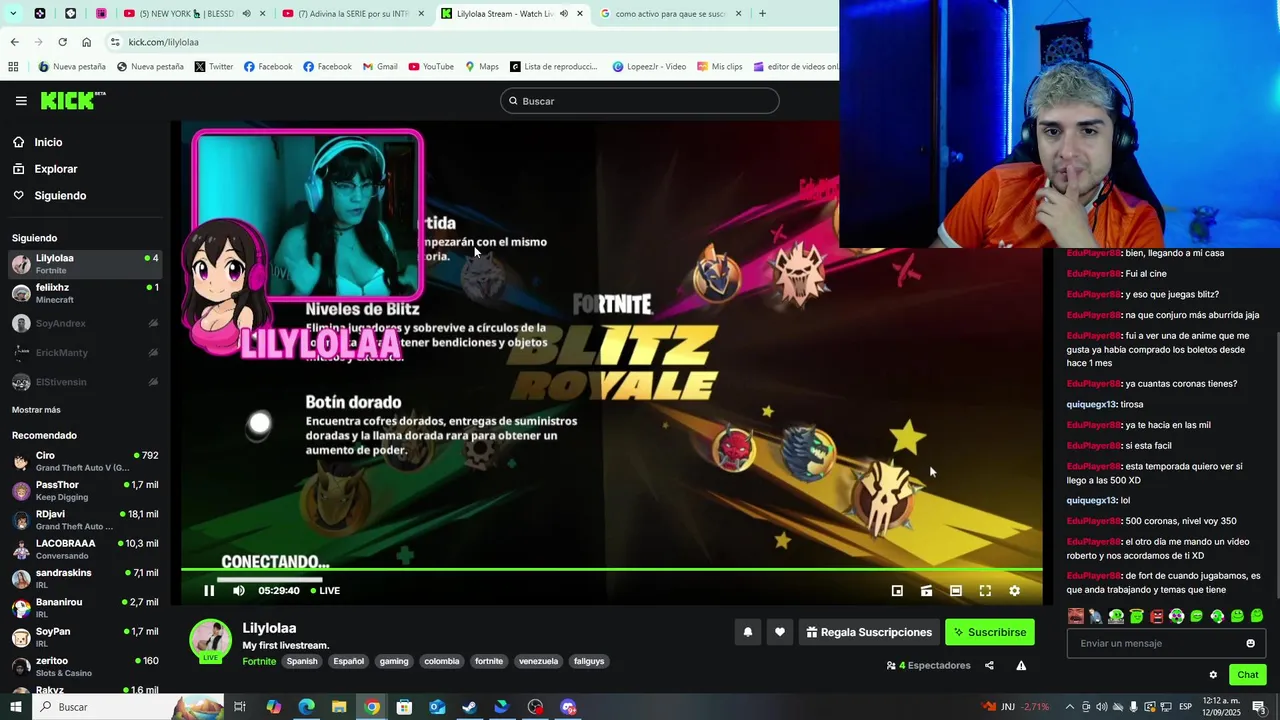Open recommended channel Ciro
1280x720 pixels.
pyautogui.click(x=85, y=461)
